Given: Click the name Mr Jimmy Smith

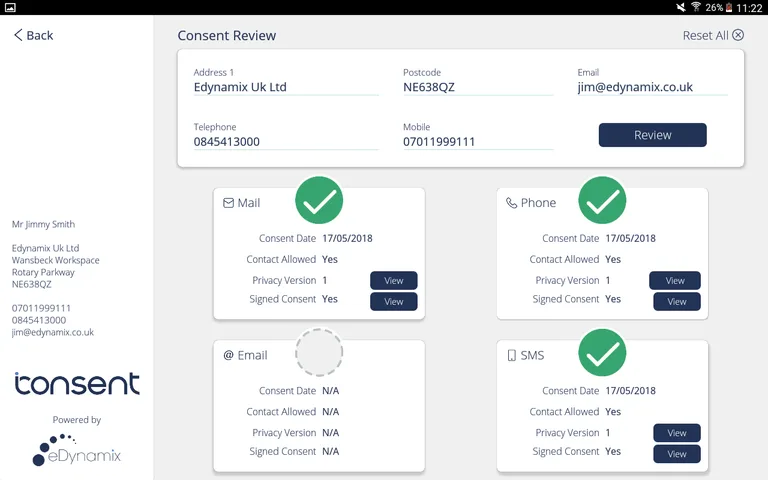Looking at the screenshot, I should [44, 224].
